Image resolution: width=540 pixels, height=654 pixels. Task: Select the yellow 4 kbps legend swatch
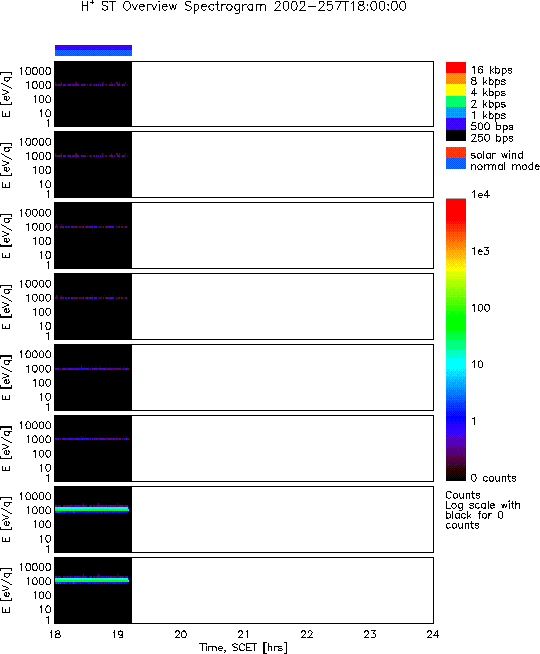point(456,91)
